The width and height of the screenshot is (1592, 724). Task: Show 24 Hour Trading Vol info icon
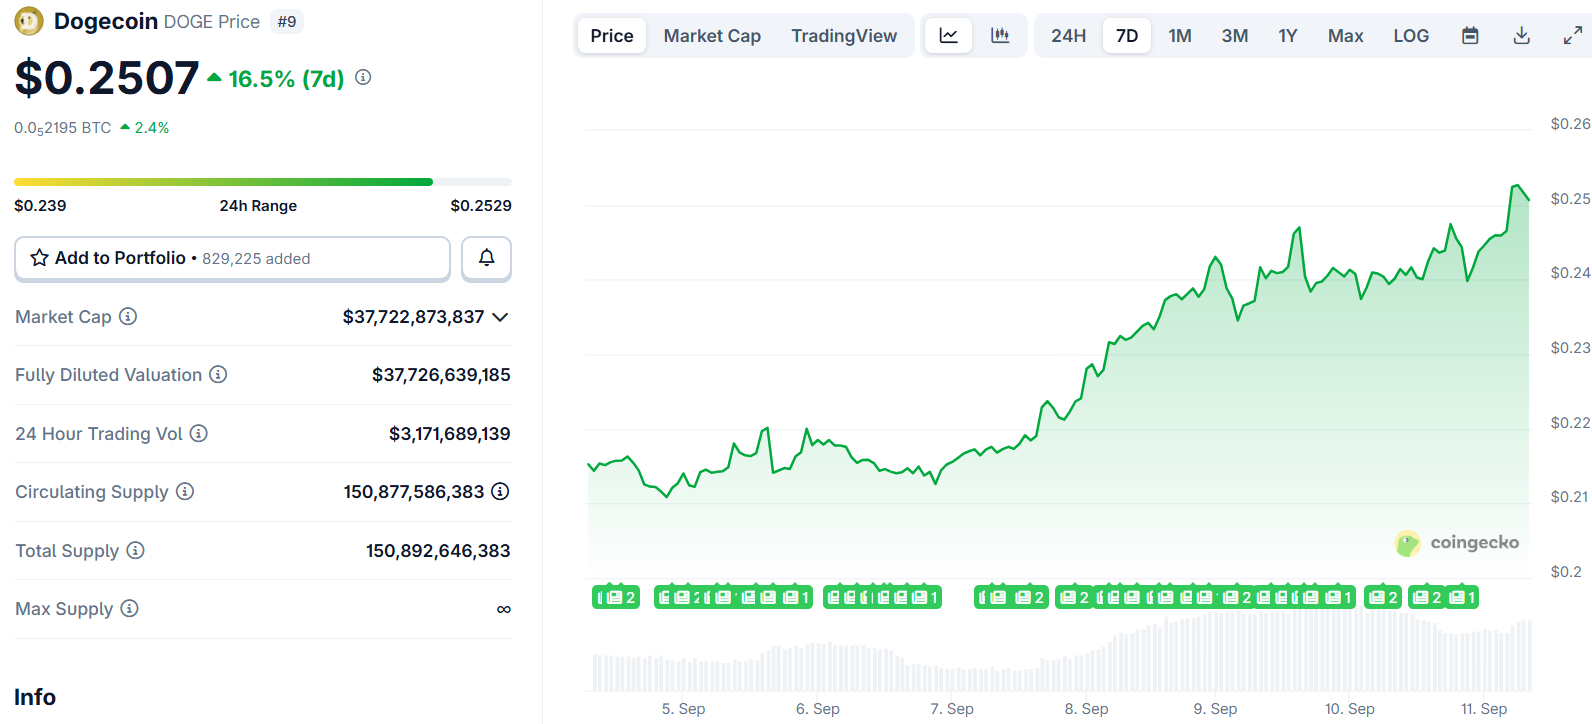click(199, 433)
